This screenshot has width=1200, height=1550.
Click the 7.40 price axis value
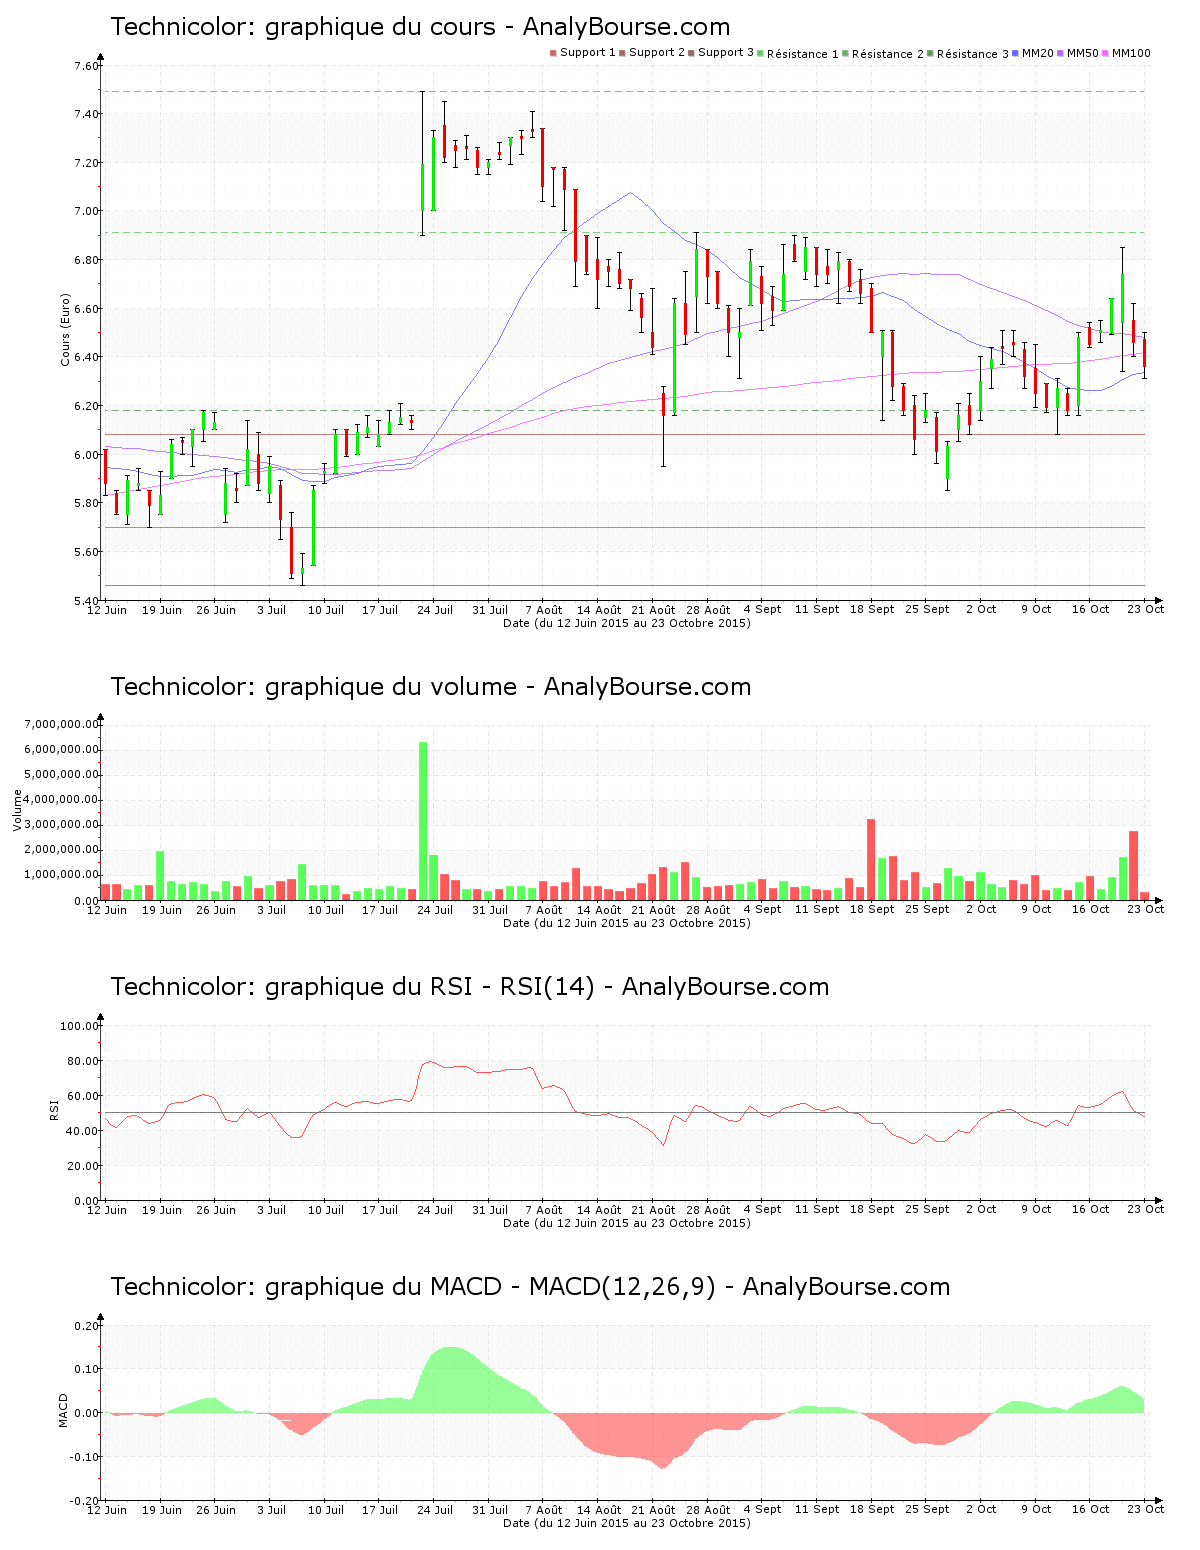(86, 115)
